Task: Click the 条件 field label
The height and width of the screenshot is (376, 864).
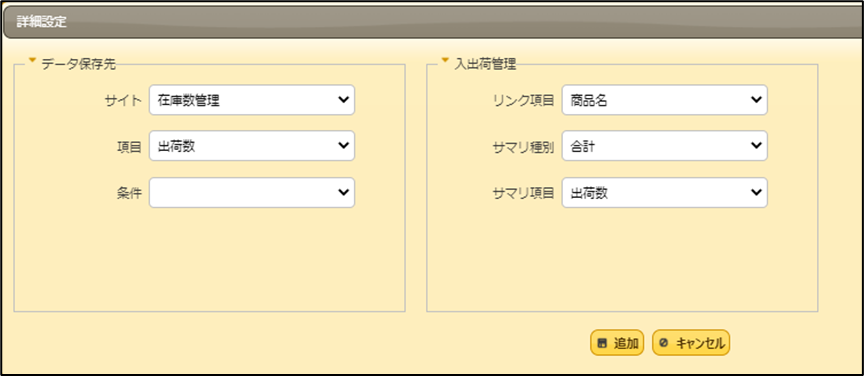Action: pyautogui.click(x=130, y=193)
